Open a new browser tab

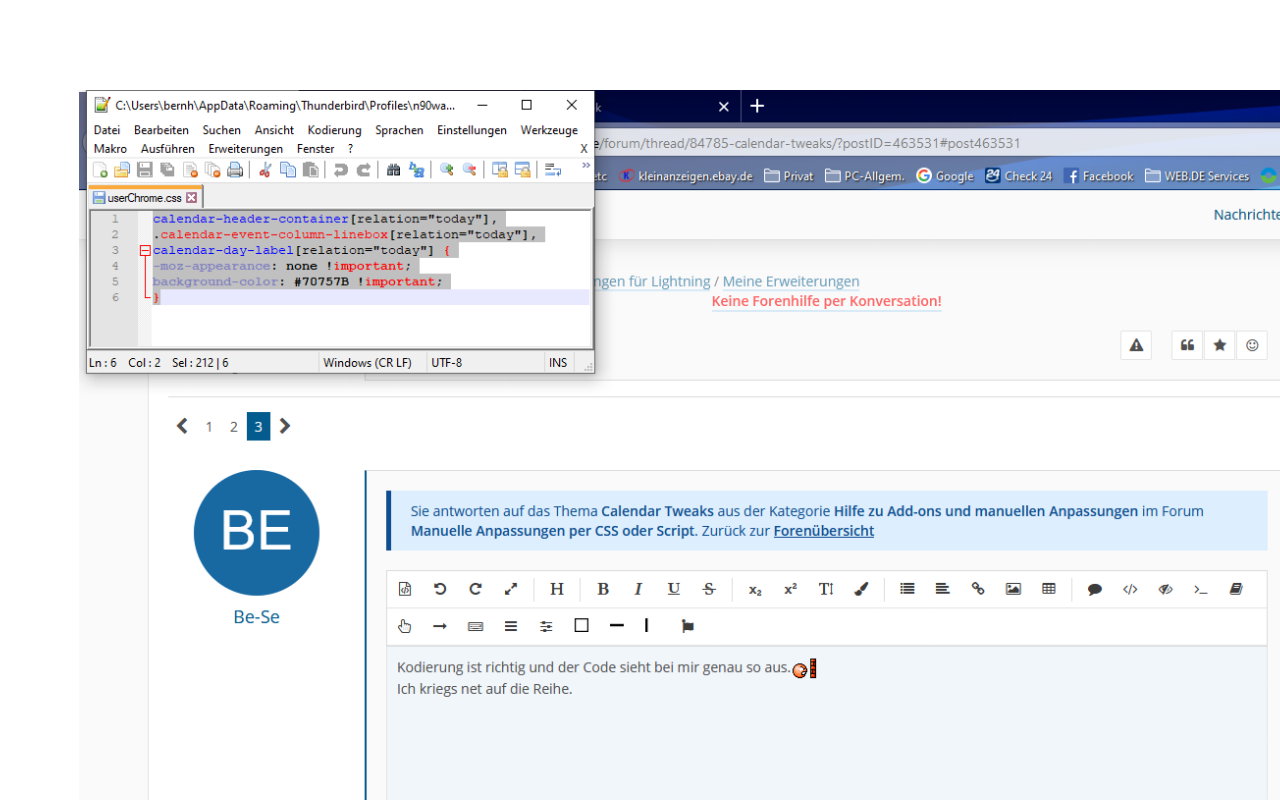757,106
